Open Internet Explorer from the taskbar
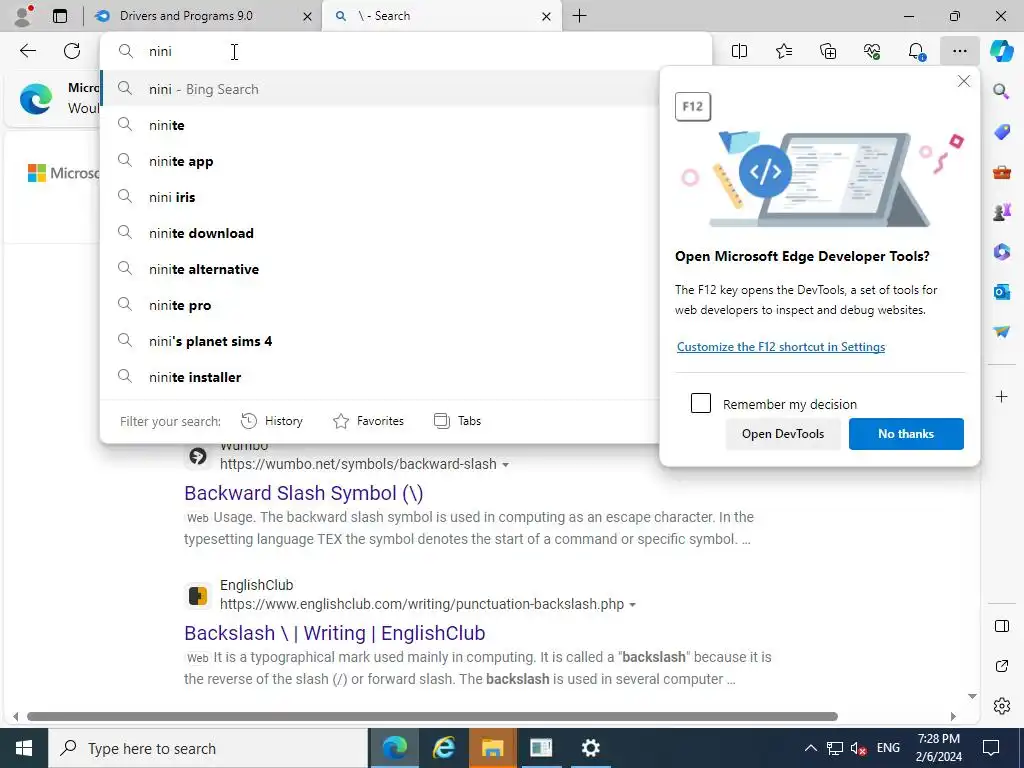This screenshot has height=768, width=1024. pos(443,748)
